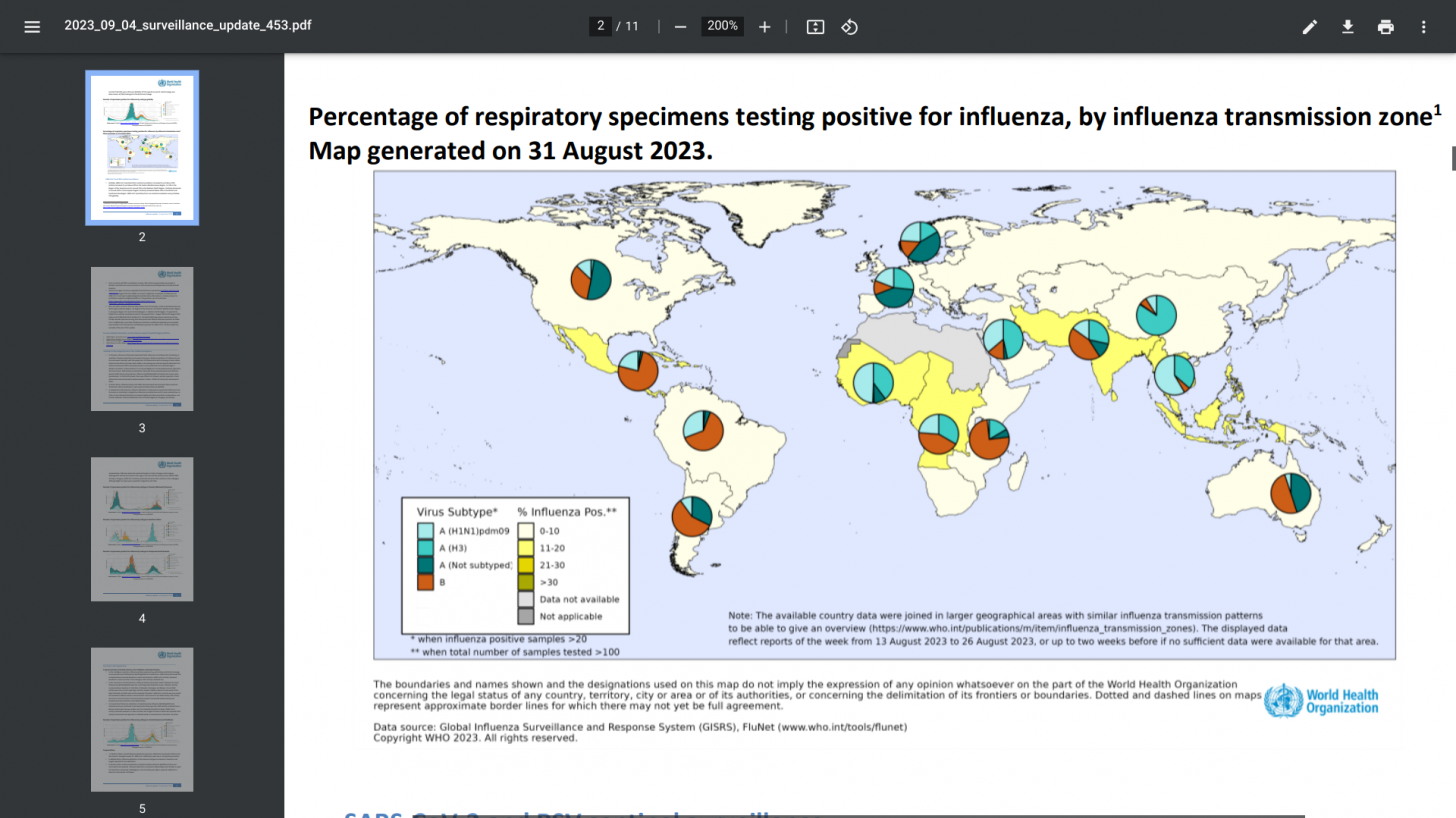Zoom in using the plus button
This screenshot has width=1456, height=818.
tap(765, 27)
